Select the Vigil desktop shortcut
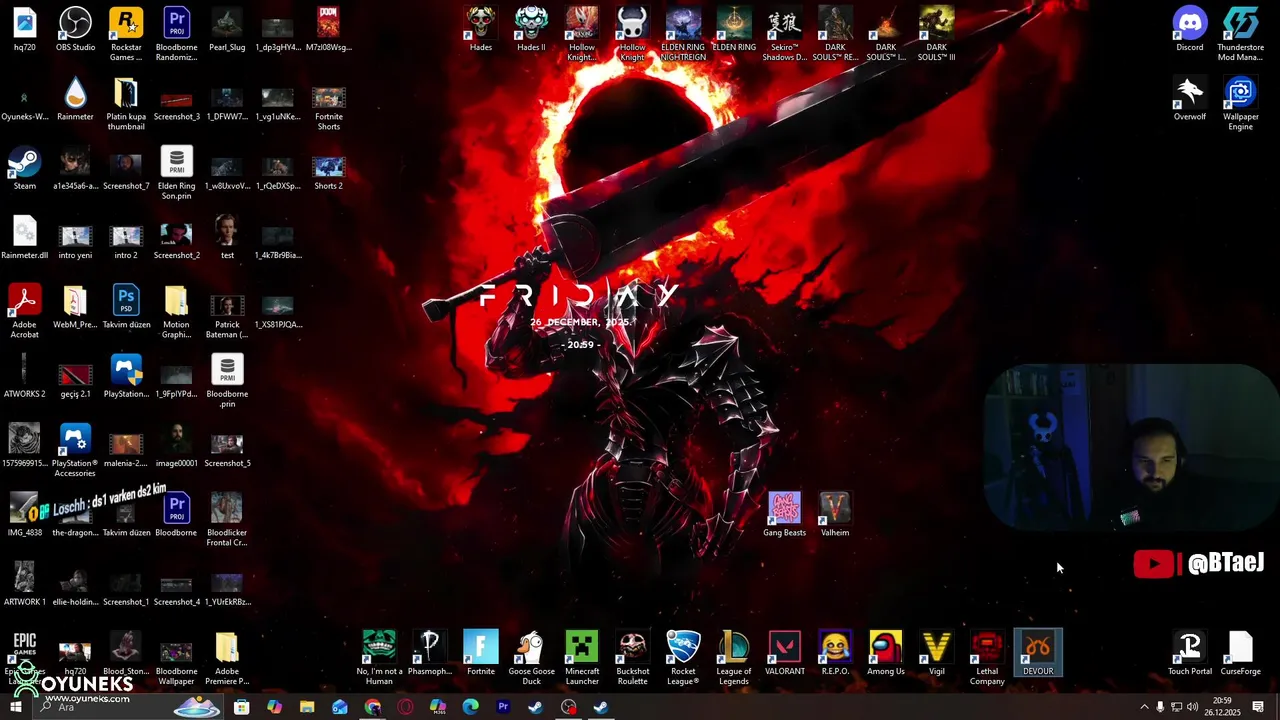 [x=936, y=653]
